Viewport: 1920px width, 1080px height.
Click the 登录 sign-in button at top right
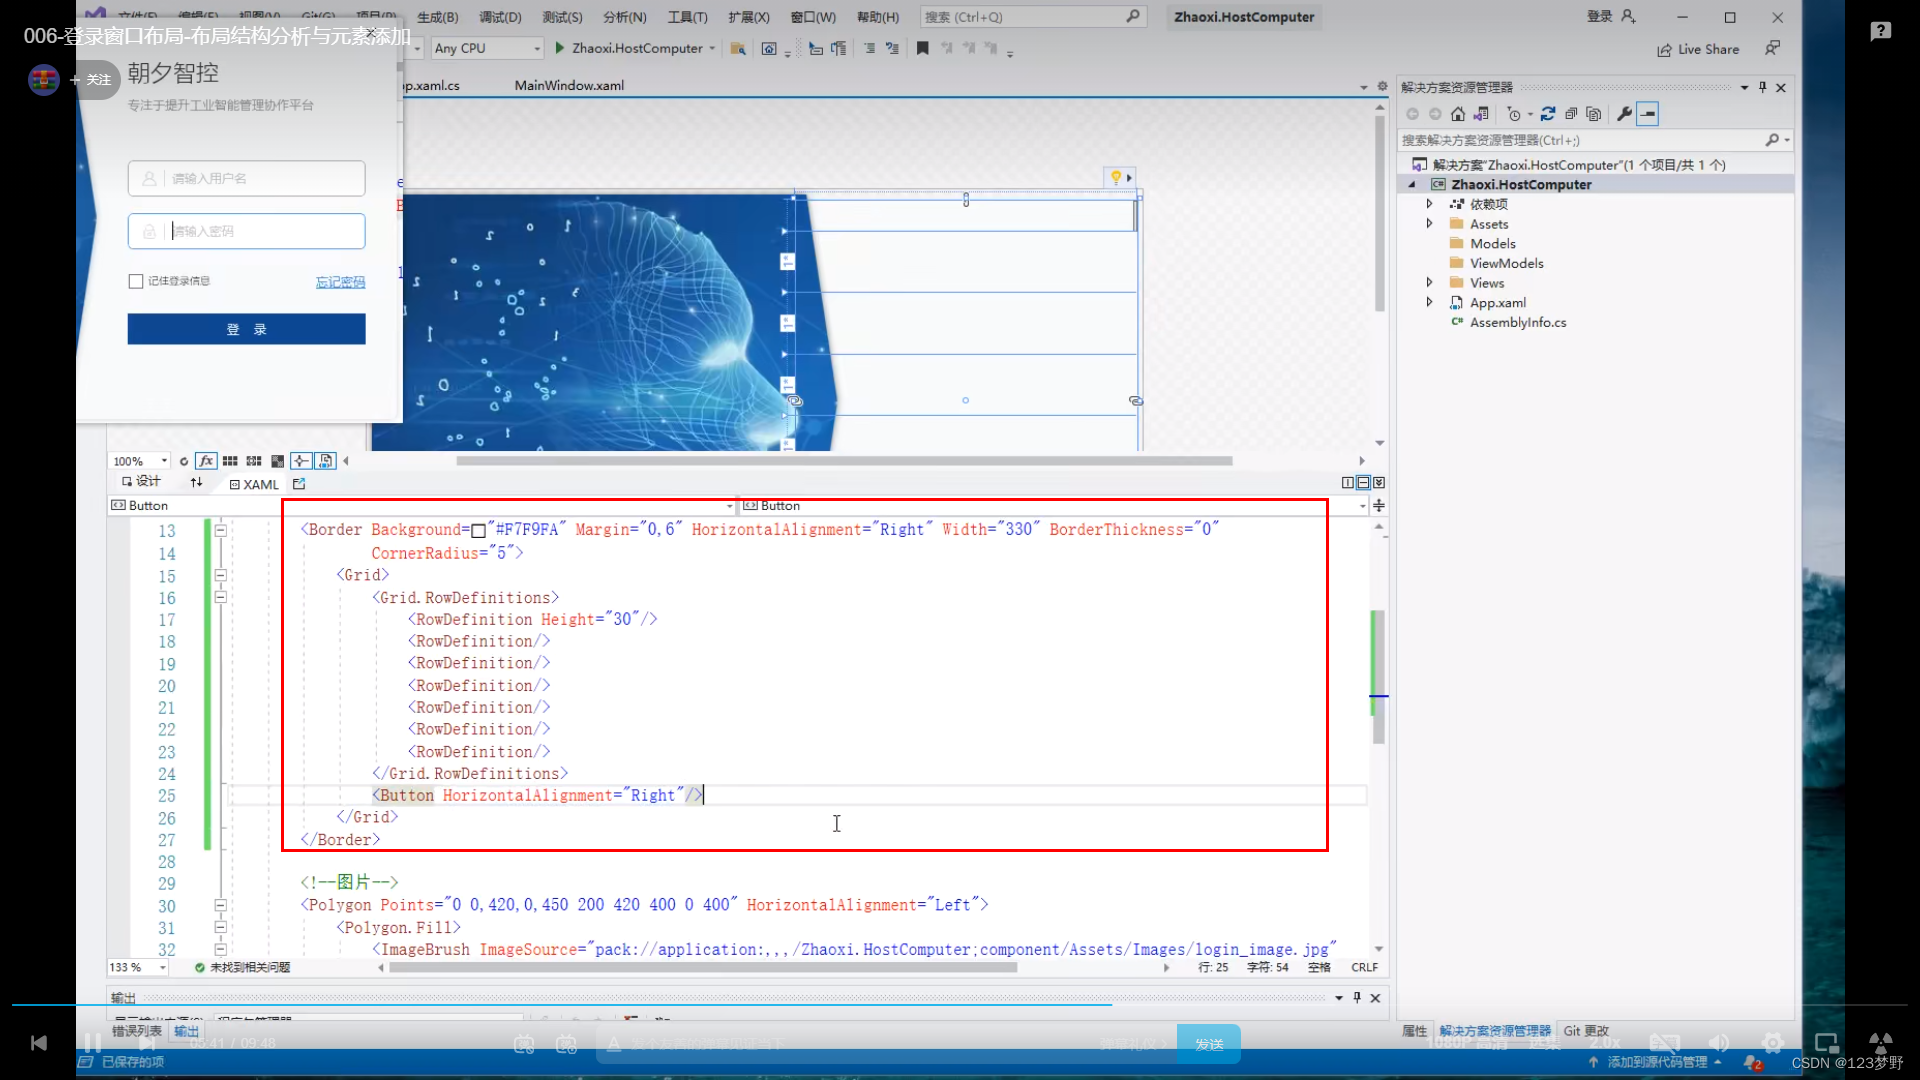(x=1610, y=17)
